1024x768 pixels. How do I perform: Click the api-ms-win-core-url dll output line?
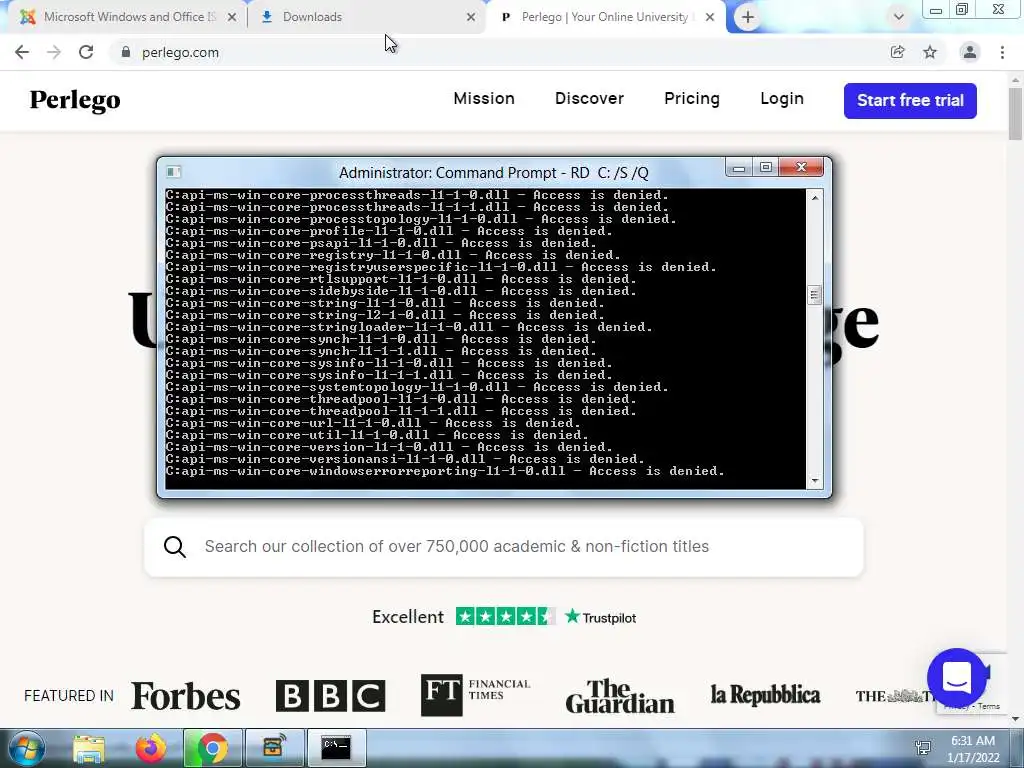(373, 423)
